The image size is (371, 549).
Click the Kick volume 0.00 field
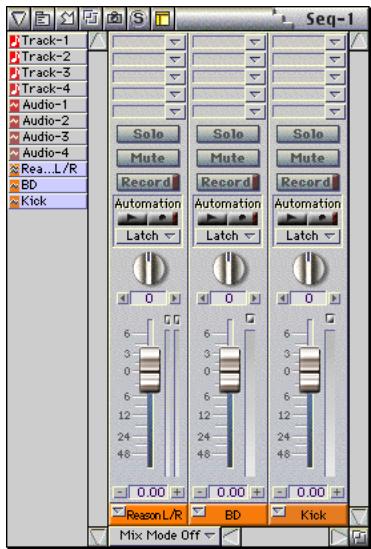tap(310, 492)
